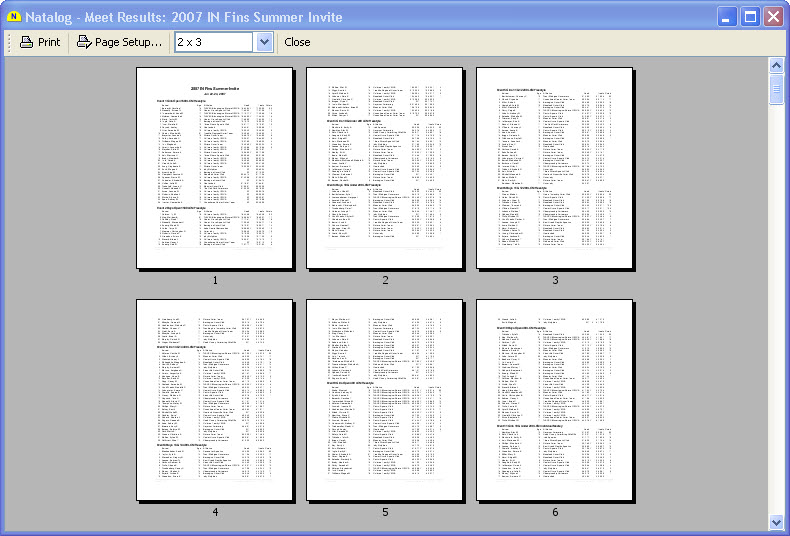The width and height of the screenshot is (790, 536).
Task: Click the vertical scrollbar thumb
Action: (776, 90)
